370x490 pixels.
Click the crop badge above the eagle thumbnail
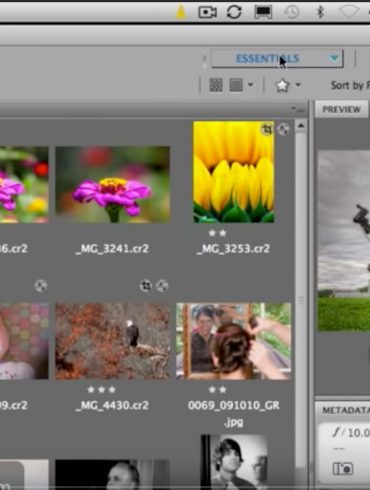tap(146, 286)
